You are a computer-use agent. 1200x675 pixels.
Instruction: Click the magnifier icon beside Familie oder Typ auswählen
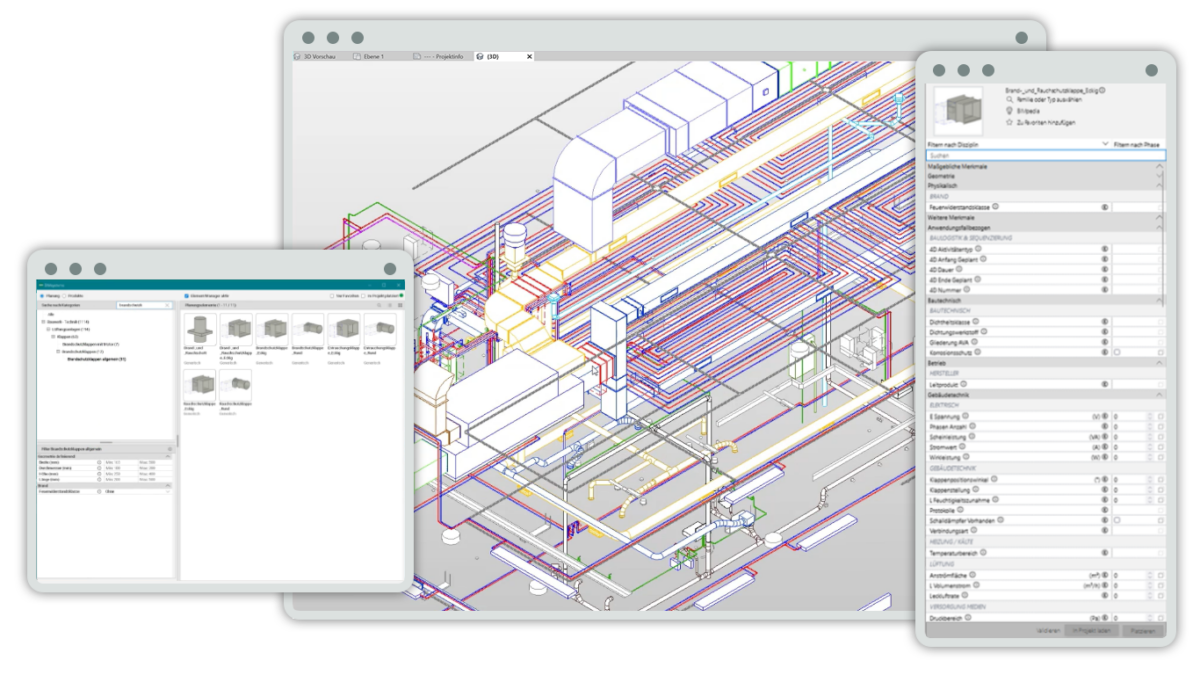1009,100
